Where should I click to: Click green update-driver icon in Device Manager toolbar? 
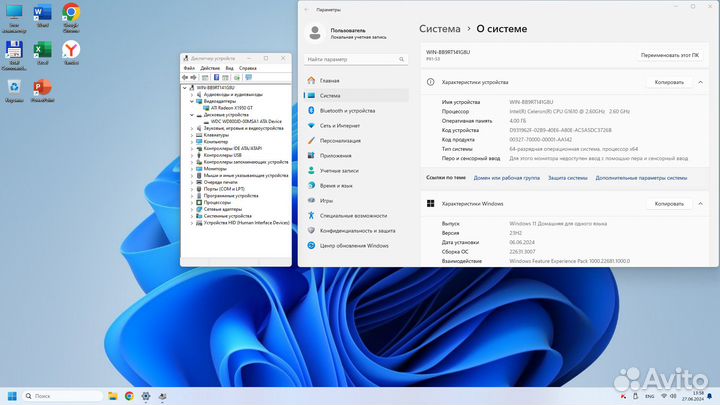(x=236, y=78)
